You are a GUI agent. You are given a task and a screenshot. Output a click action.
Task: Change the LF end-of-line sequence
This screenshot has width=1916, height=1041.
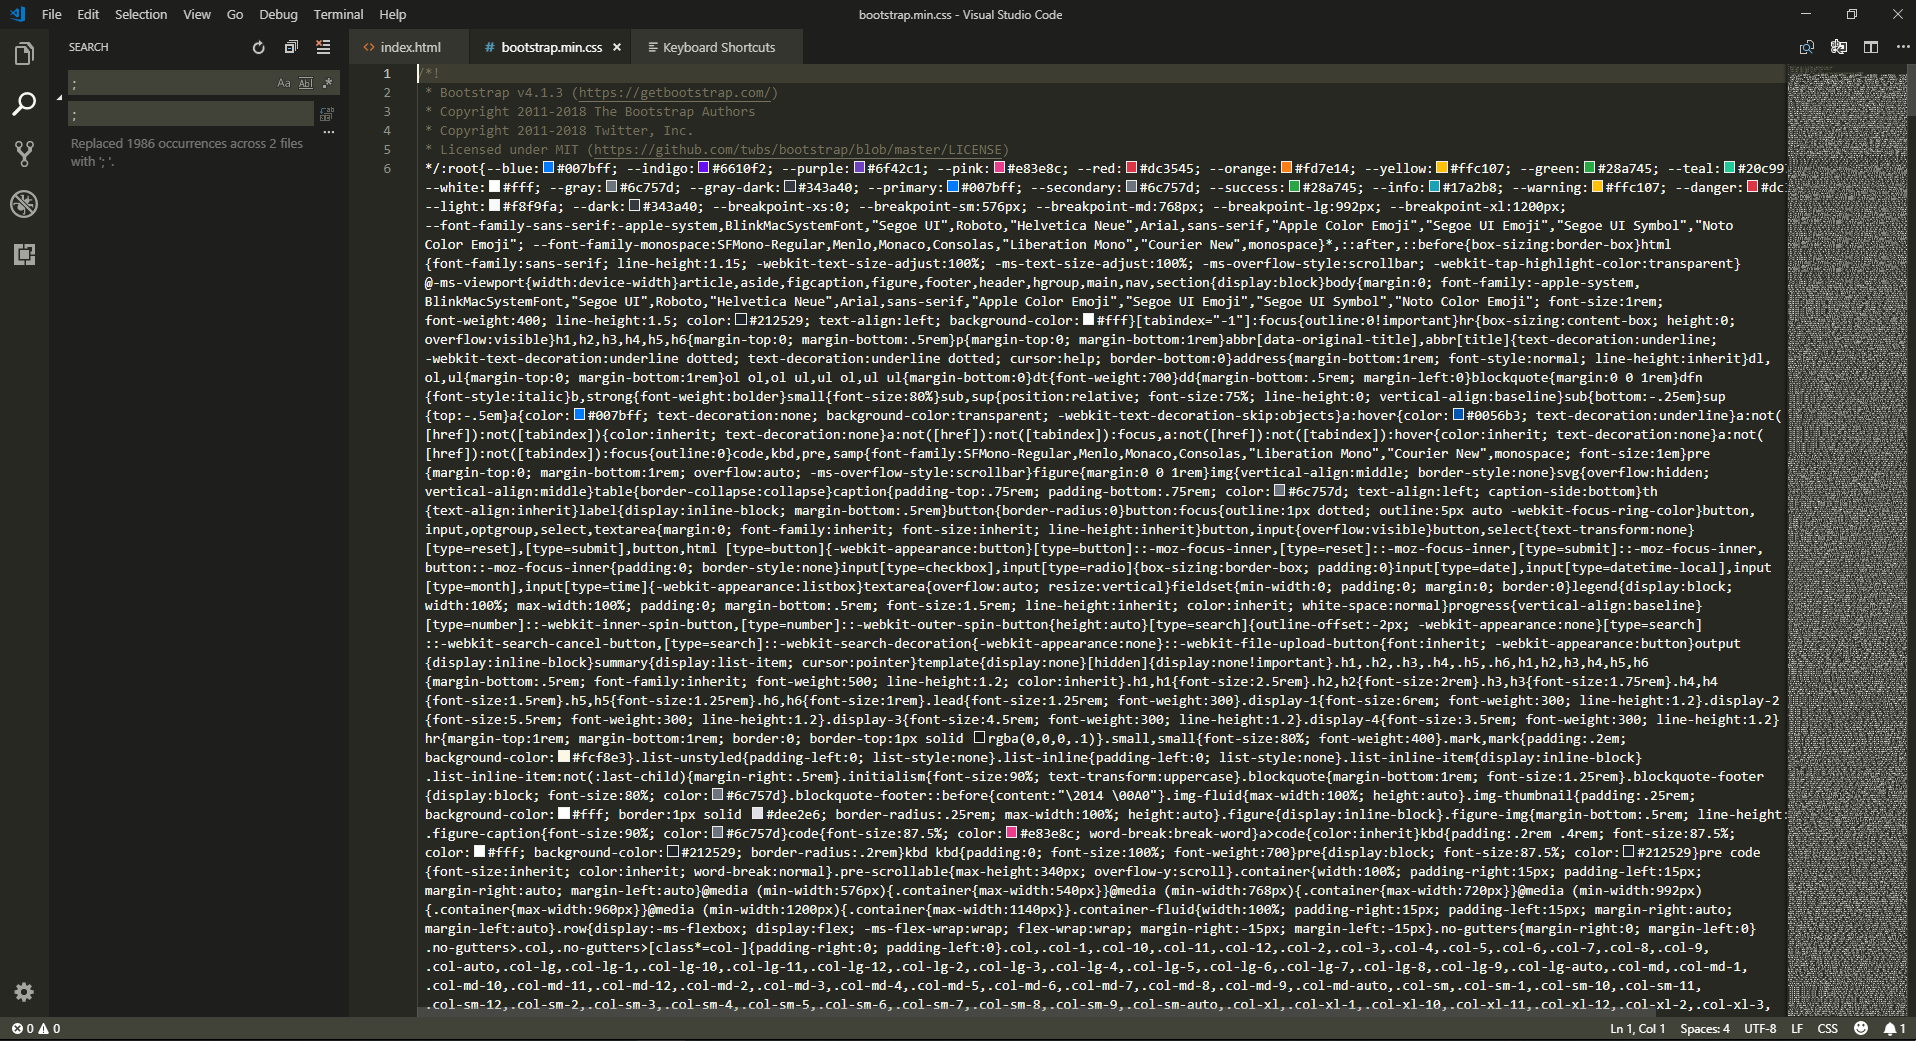(x=1797, y=1028)
